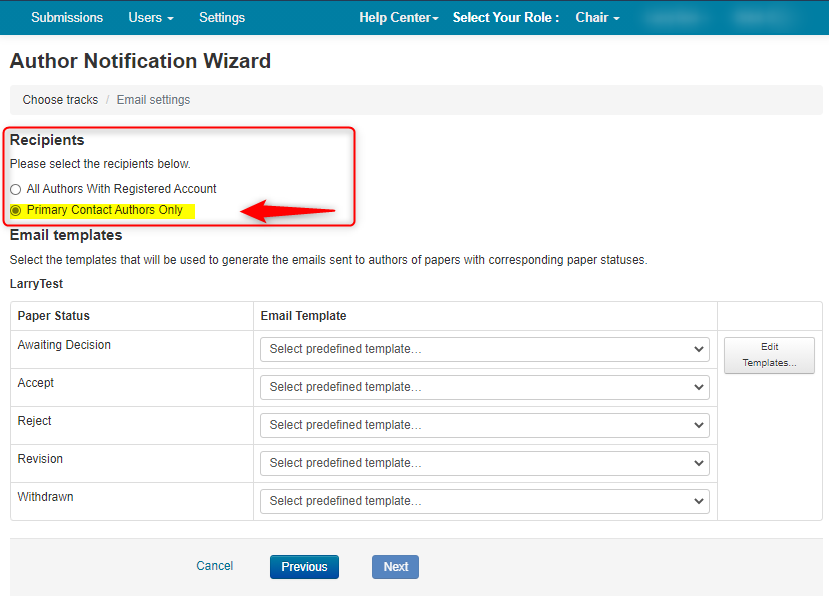Image resolution: width=829 pixels, height=613 pixels.
Task: Open the Withdrawn status template dropdown
Action: 485,501
